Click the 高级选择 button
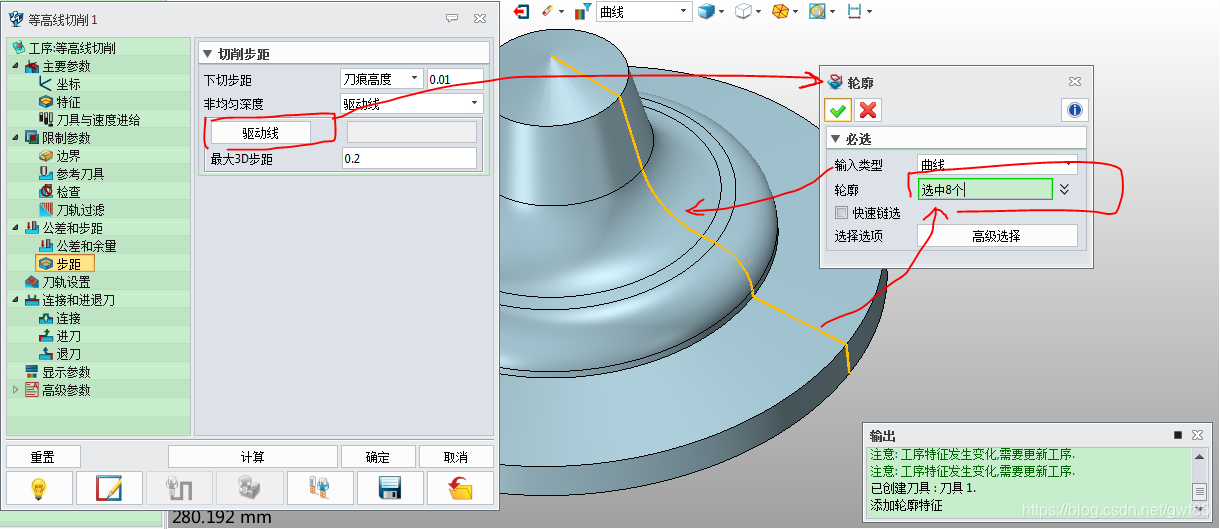 (x=996, y=237)
